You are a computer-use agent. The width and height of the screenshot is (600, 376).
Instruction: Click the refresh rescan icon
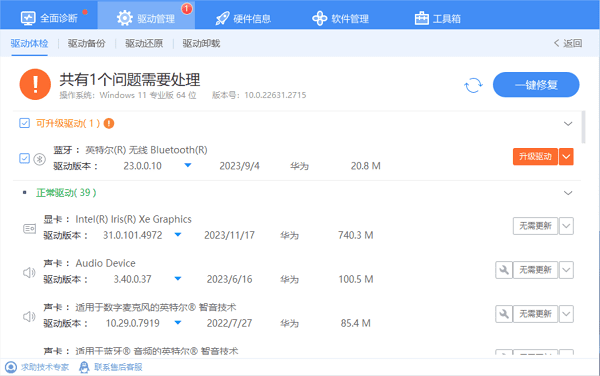[x=473, y=85]
